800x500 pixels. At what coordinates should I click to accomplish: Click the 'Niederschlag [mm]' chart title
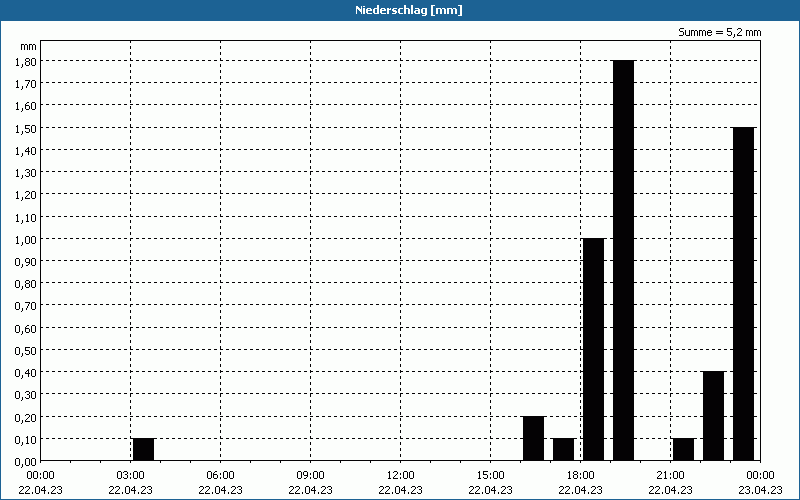coord(409,10)
